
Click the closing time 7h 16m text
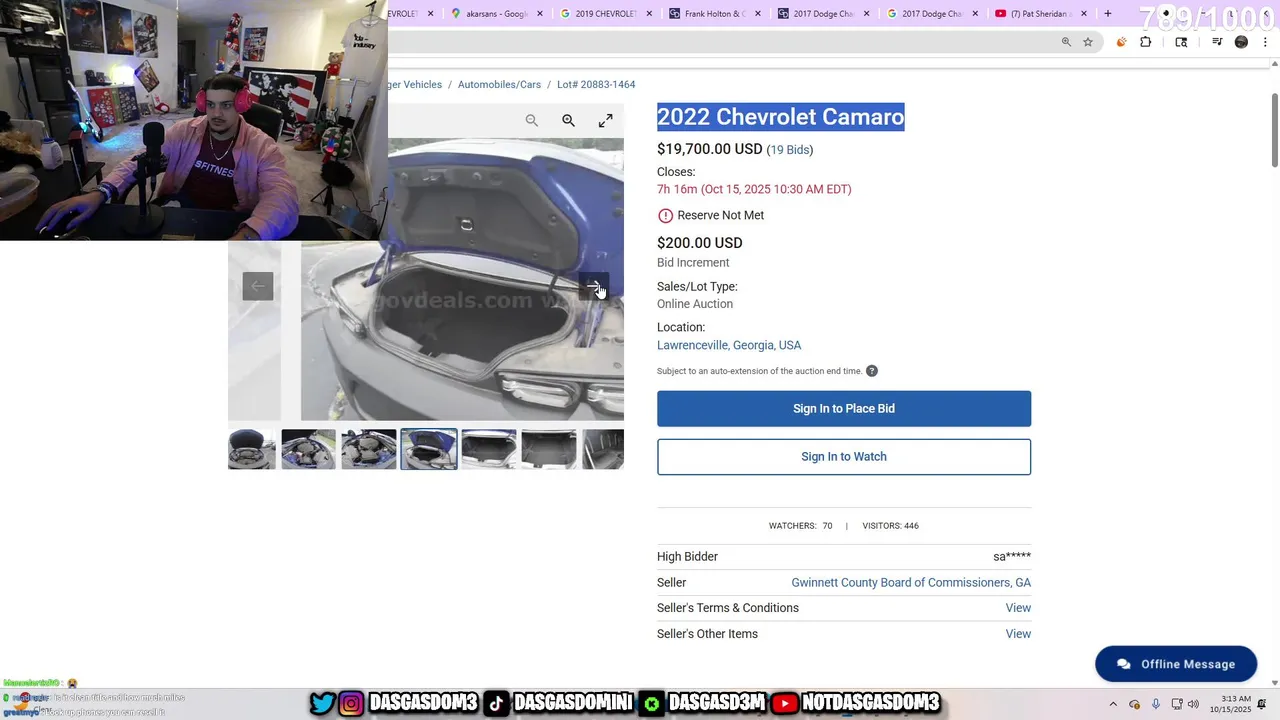coord(754,189)
